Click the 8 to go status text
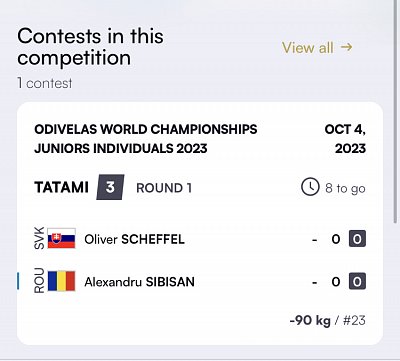Screen dimensions: 400x361 (345, 188)
